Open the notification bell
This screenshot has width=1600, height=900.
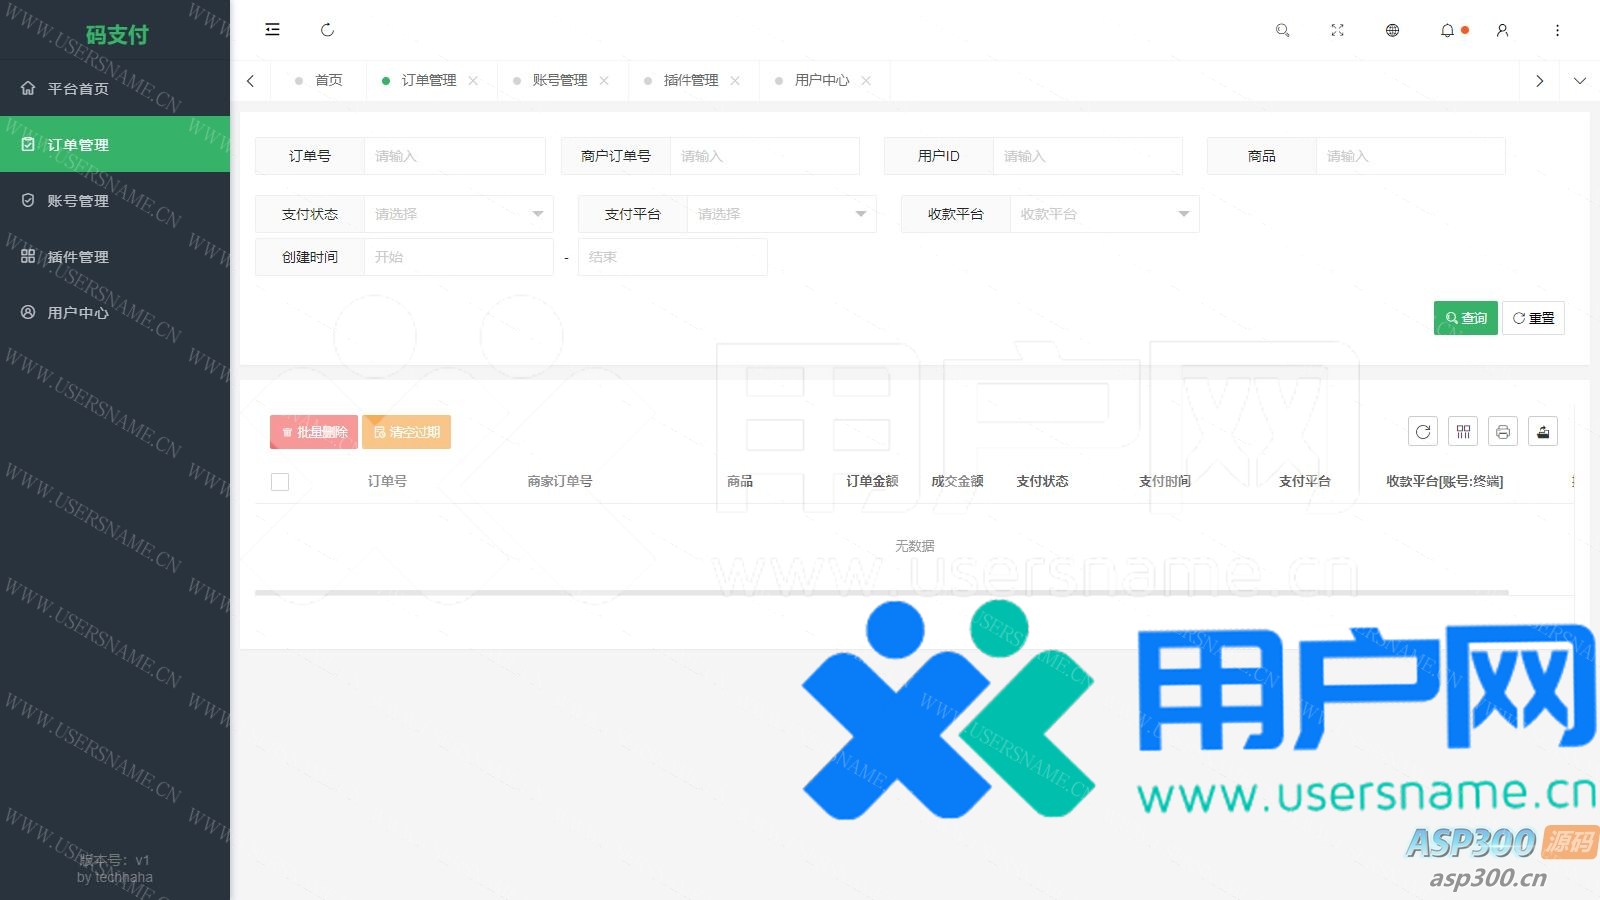(1447, 30)
